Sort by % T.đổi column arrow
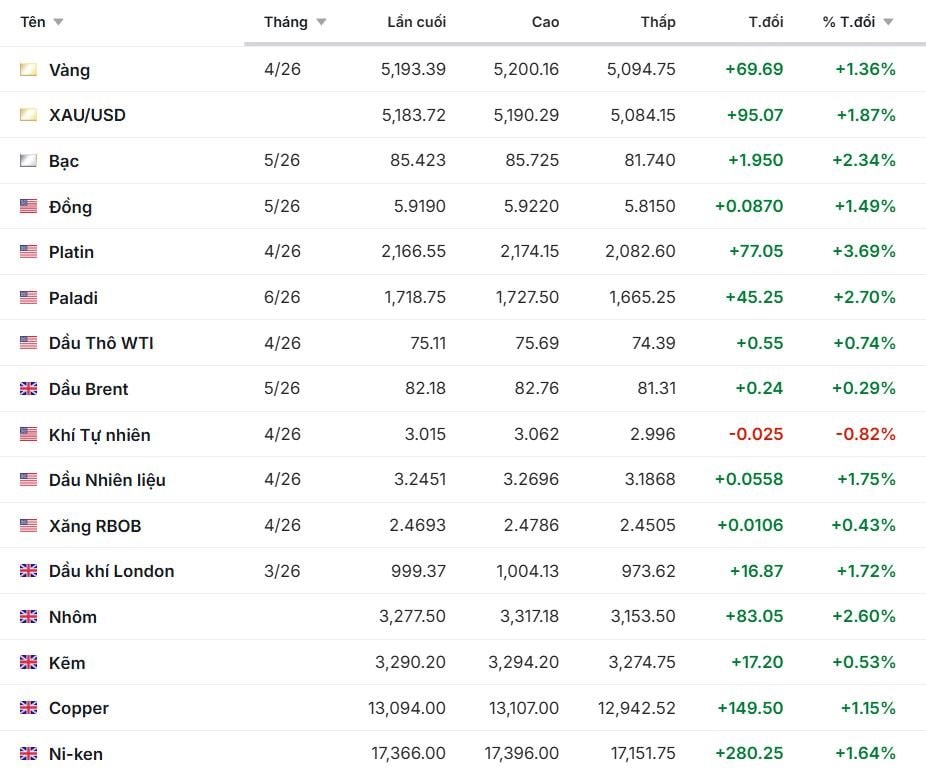Viewport: 926px width, 773px height. [x=888, y=22]
